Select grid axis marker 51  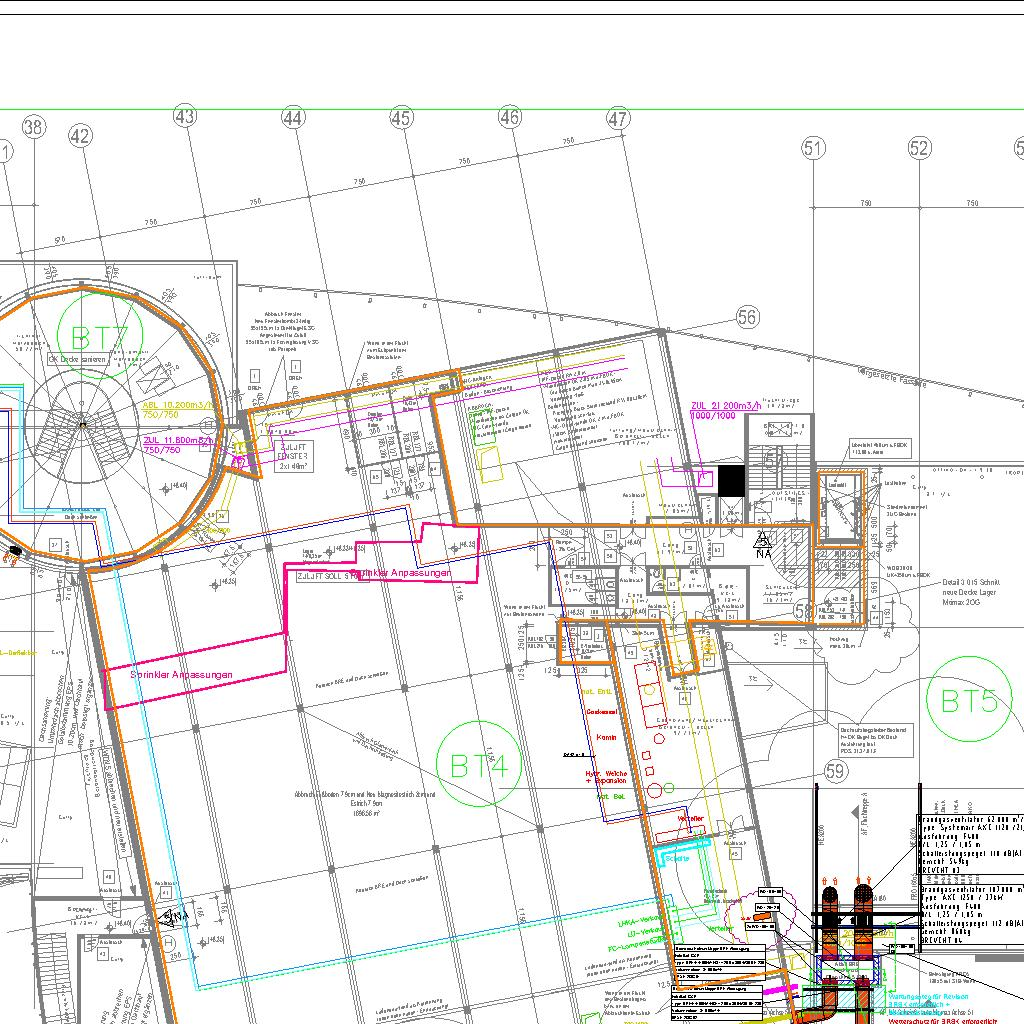click(x=814, y=149)
